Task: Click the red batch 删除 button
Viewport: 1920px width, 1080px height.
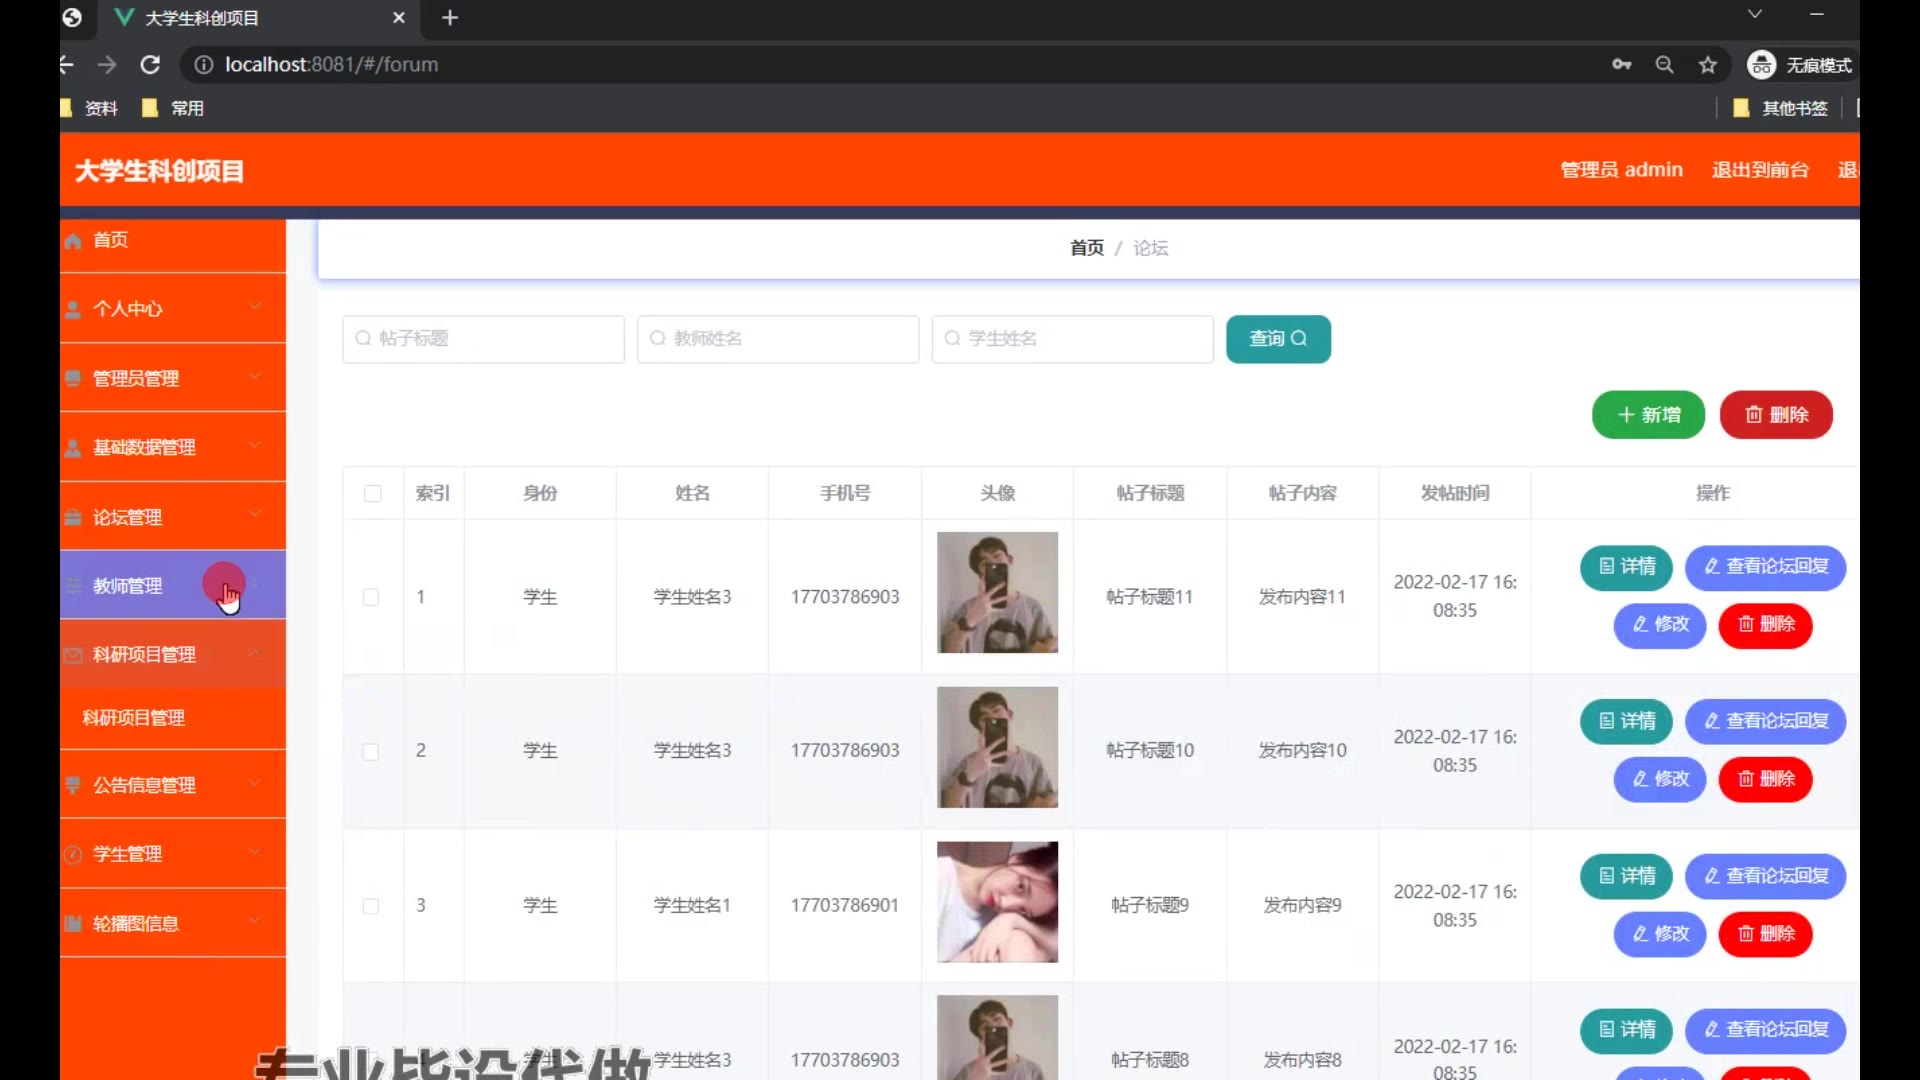Action: click(x=1776, y=415)
